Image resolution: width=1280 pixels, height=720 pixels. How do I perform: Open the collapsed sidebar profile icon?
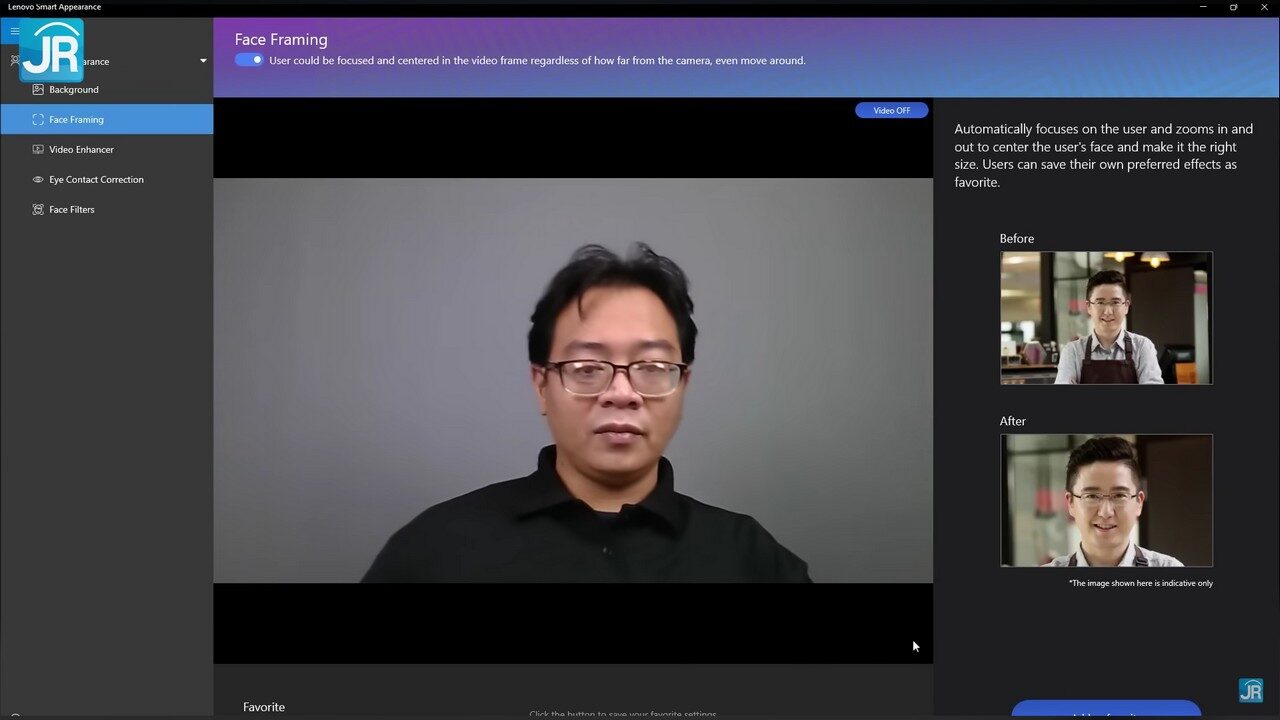pyautogui.click(x=14, y=60)
